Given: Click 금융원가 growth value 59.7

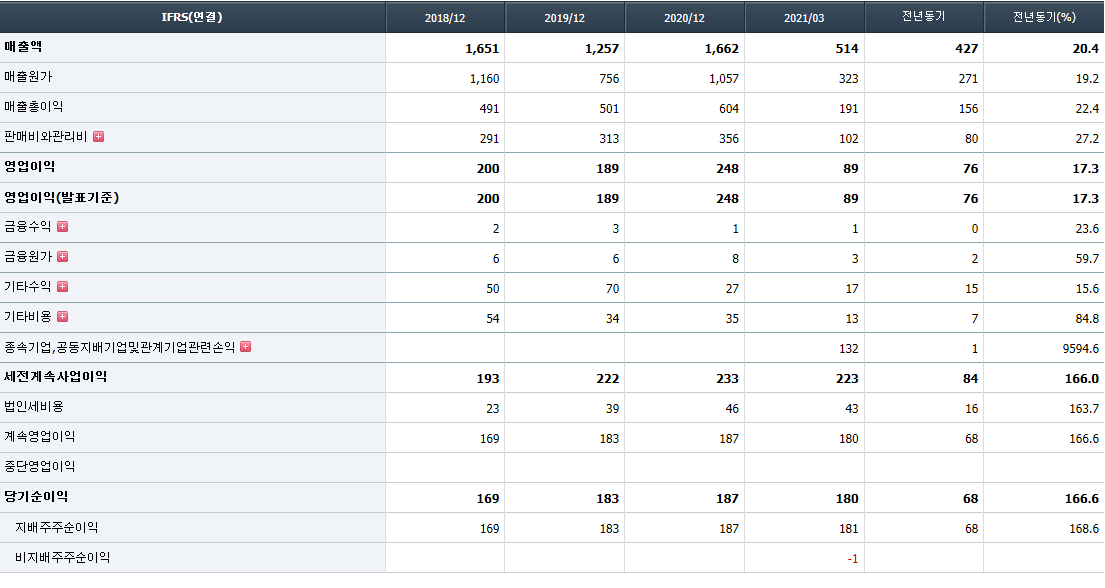Looking at the screenshot, I should click(1087, 259).
